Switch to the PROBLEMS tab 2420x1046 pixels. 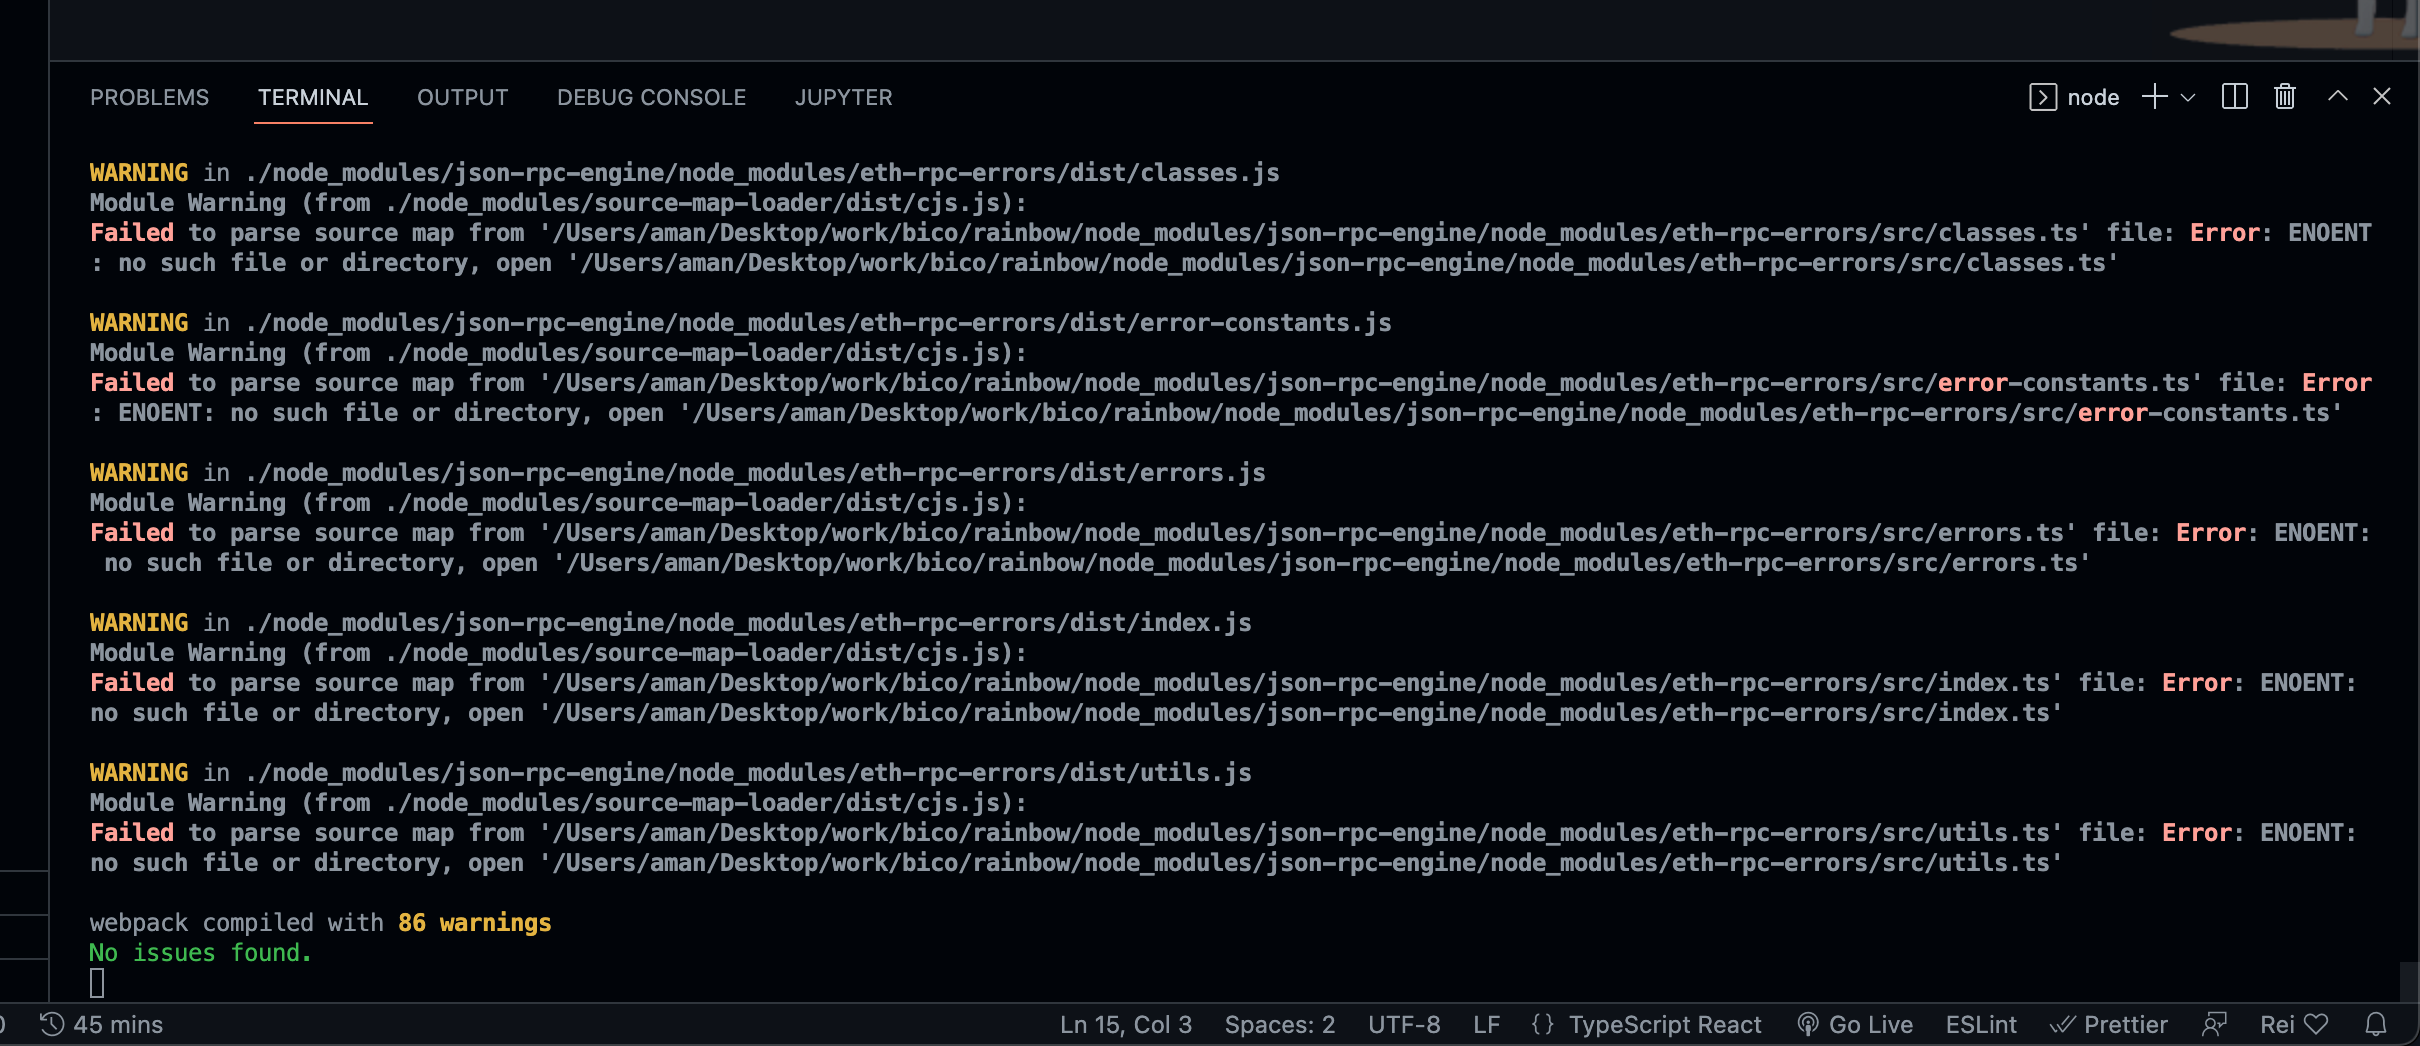coord(149,97)
